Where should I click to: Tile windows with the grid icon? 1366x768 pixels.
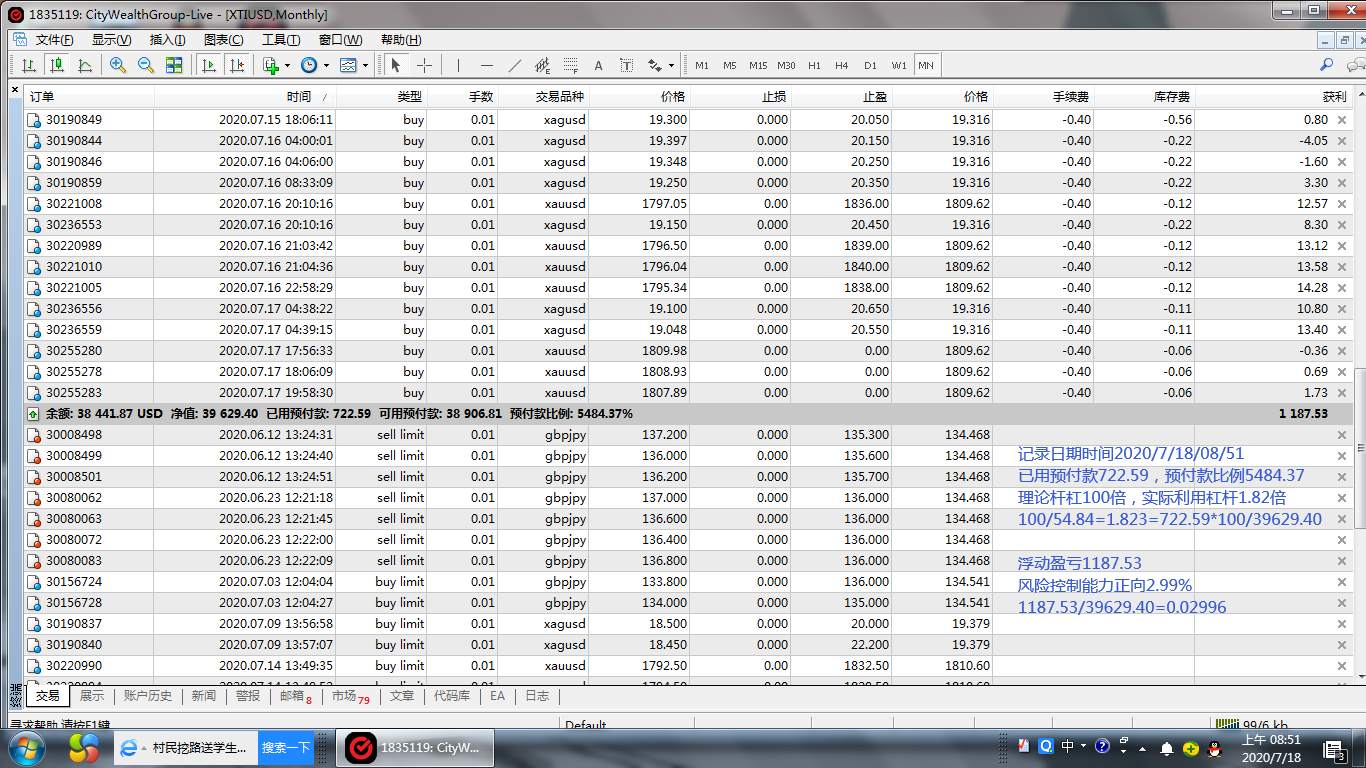174,65
